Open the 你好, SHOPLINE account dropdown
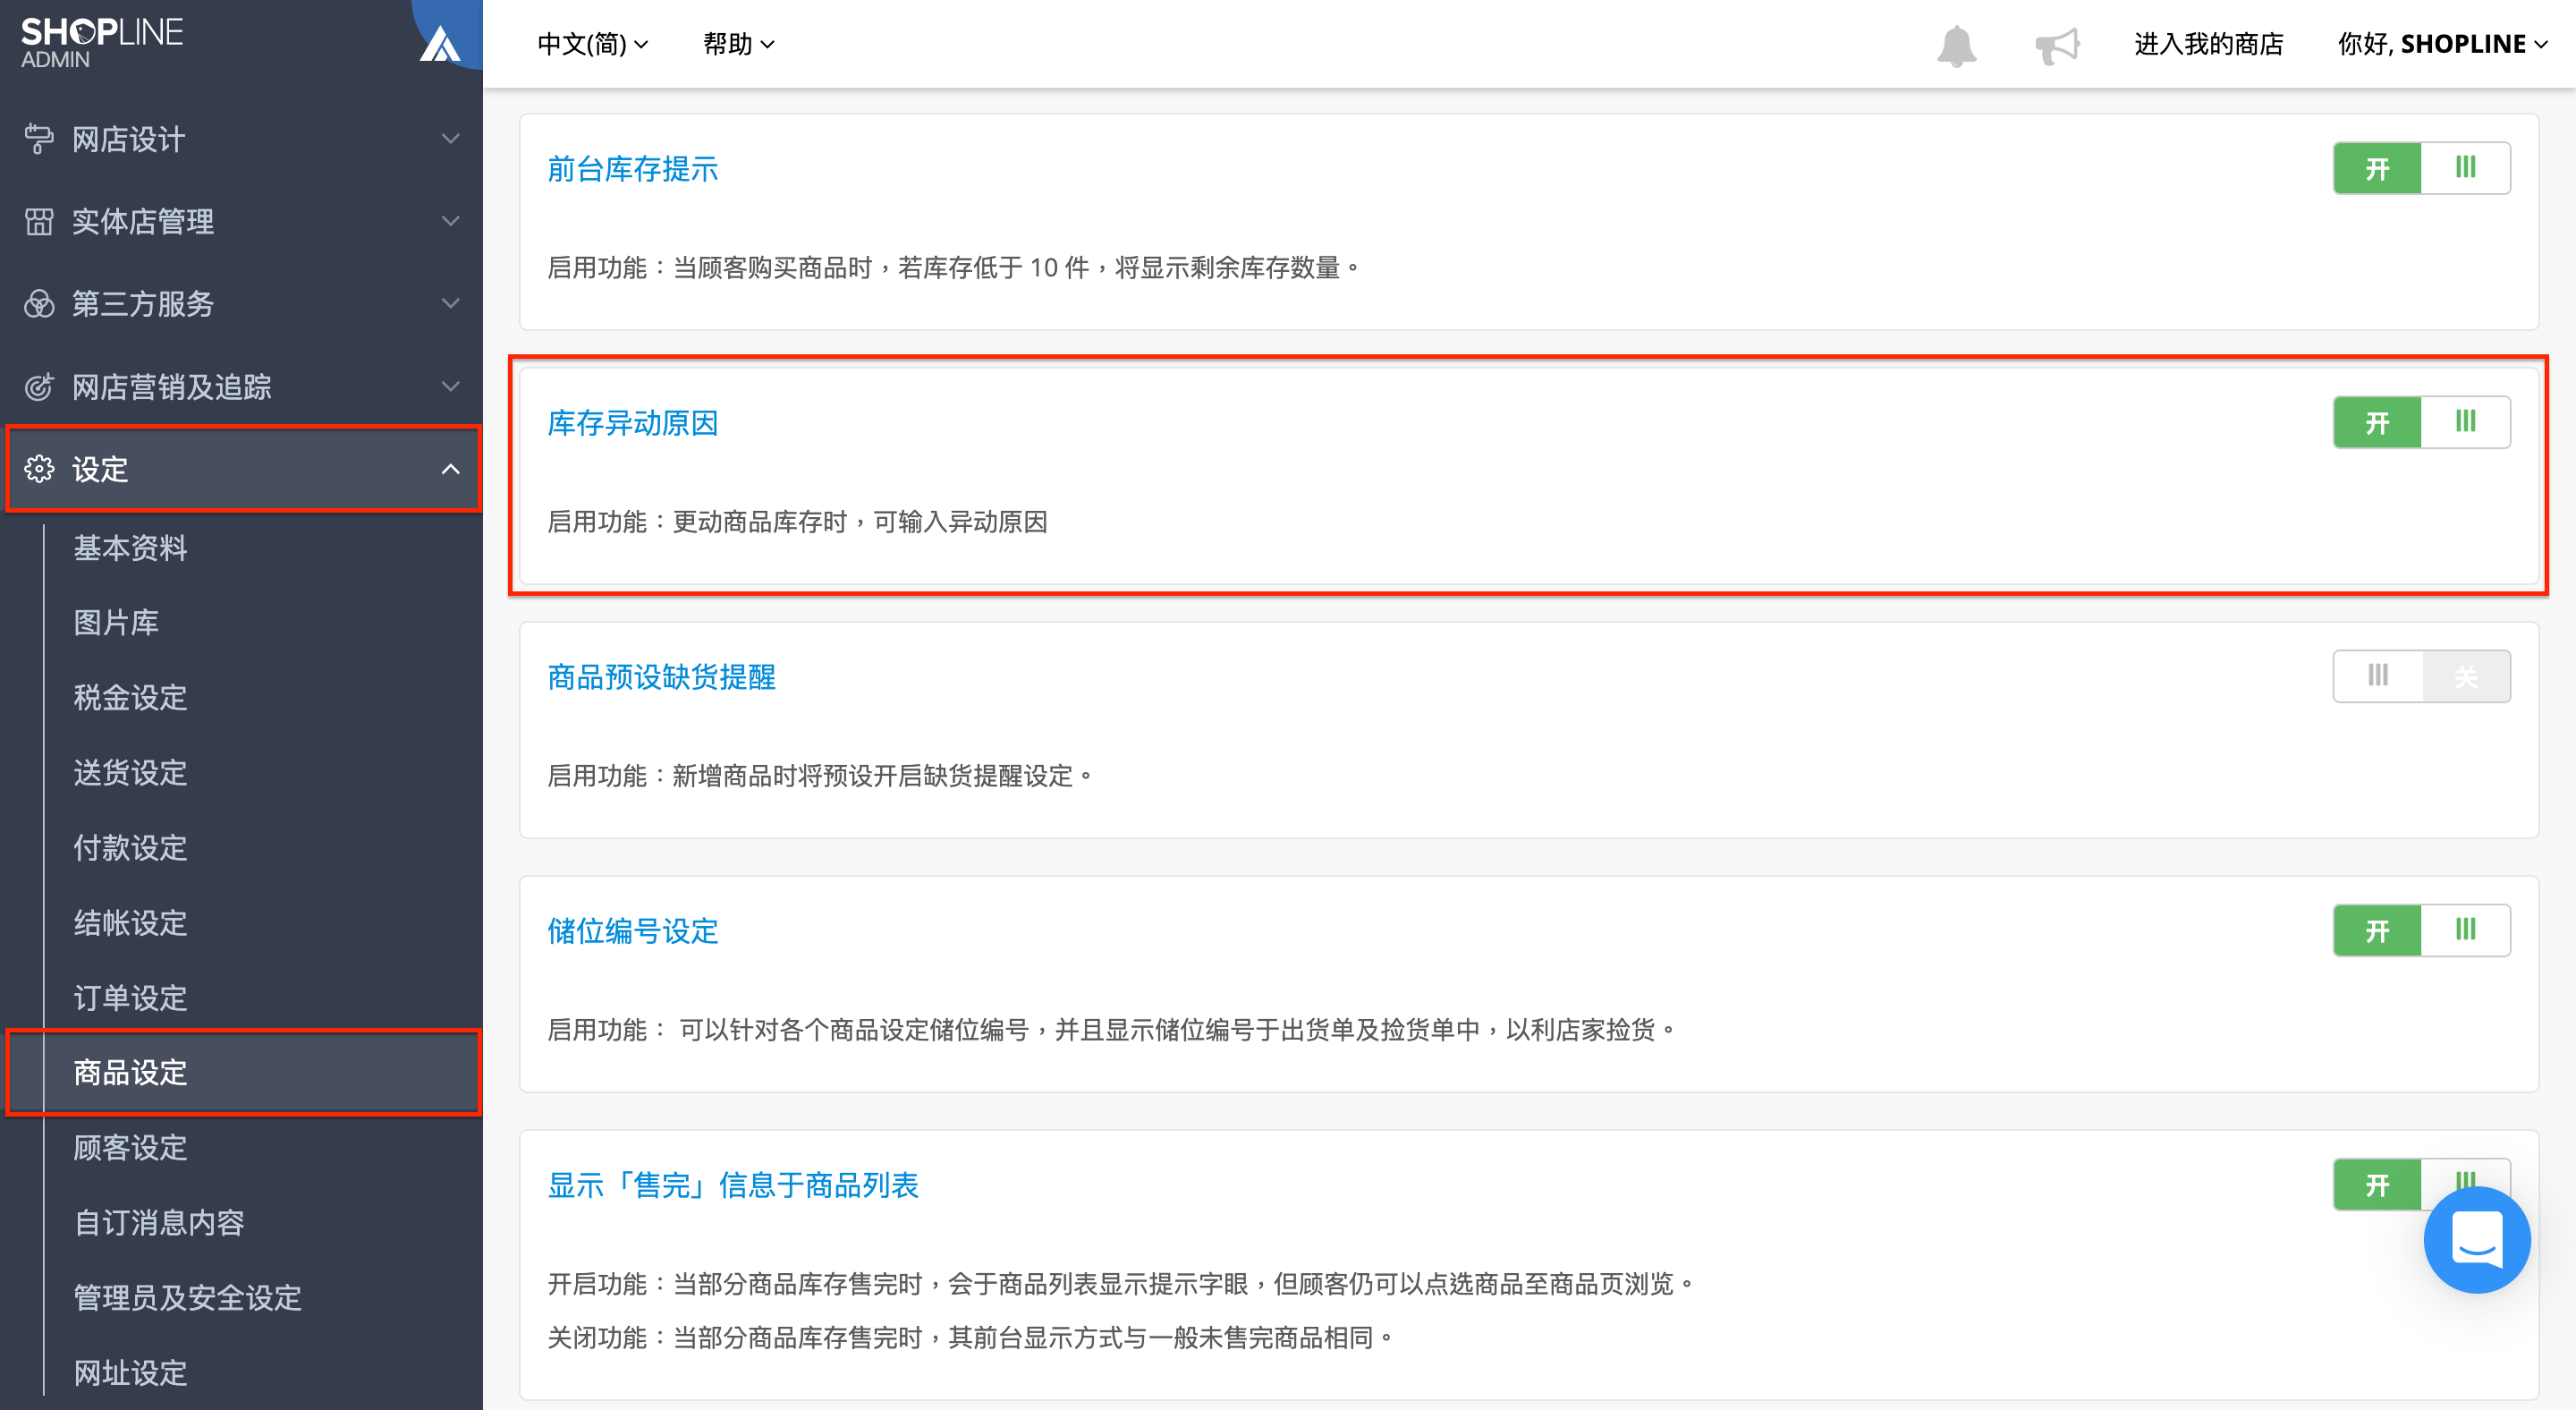This screenshot has height=1410, width=2576. [2442, 44]
